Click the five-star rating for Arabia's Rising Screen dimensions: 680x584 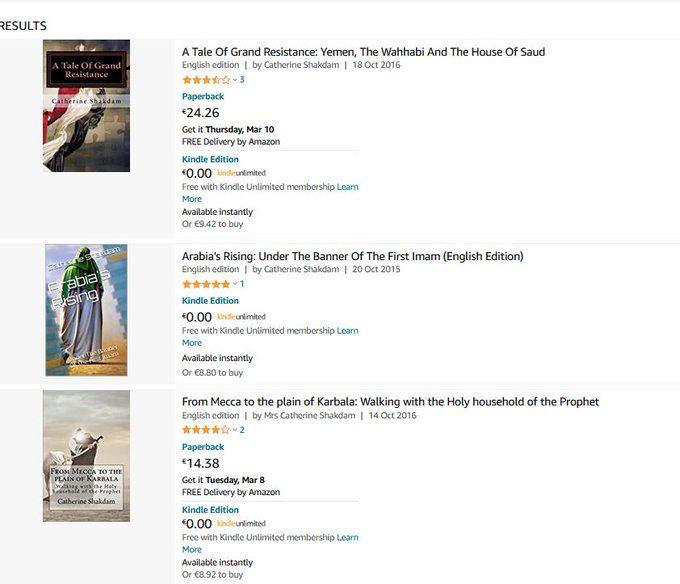205,284
